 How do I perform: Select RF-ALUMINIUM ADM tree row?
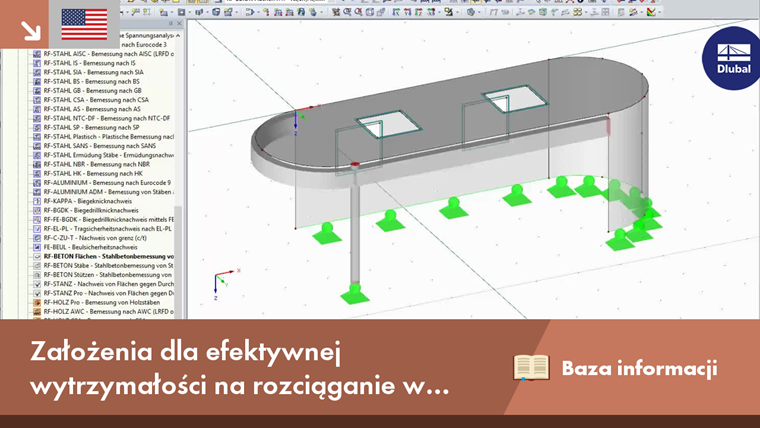click(109, 192)
